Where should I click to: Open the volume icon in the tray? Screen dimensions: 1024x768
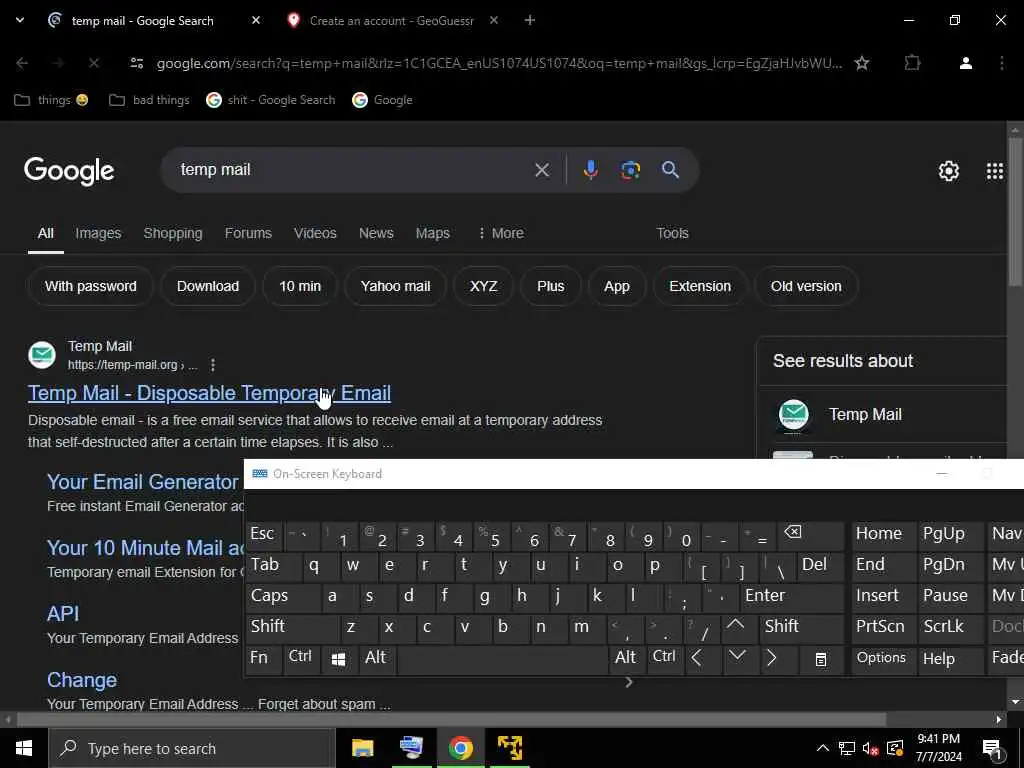pyautogui.click(x=870, y=748)
